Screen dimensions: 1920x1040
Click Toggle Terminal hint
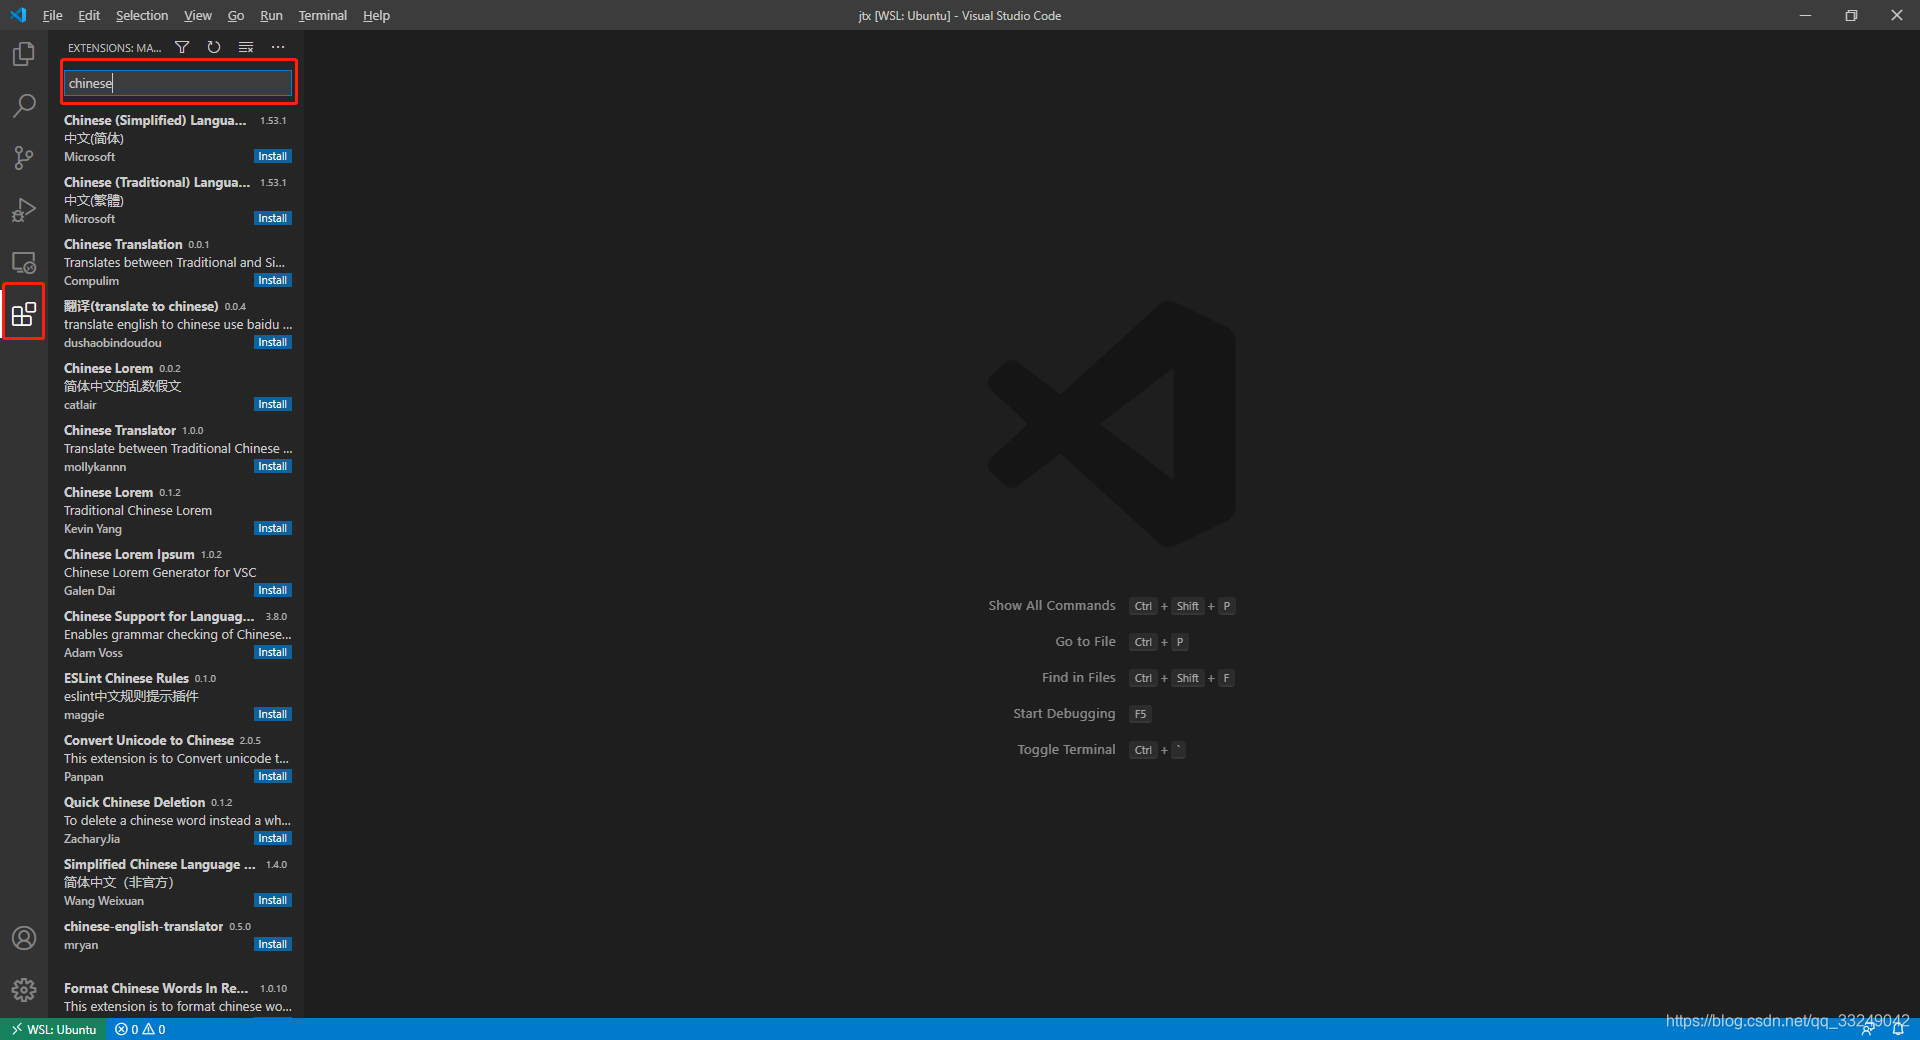[1066, 749]
